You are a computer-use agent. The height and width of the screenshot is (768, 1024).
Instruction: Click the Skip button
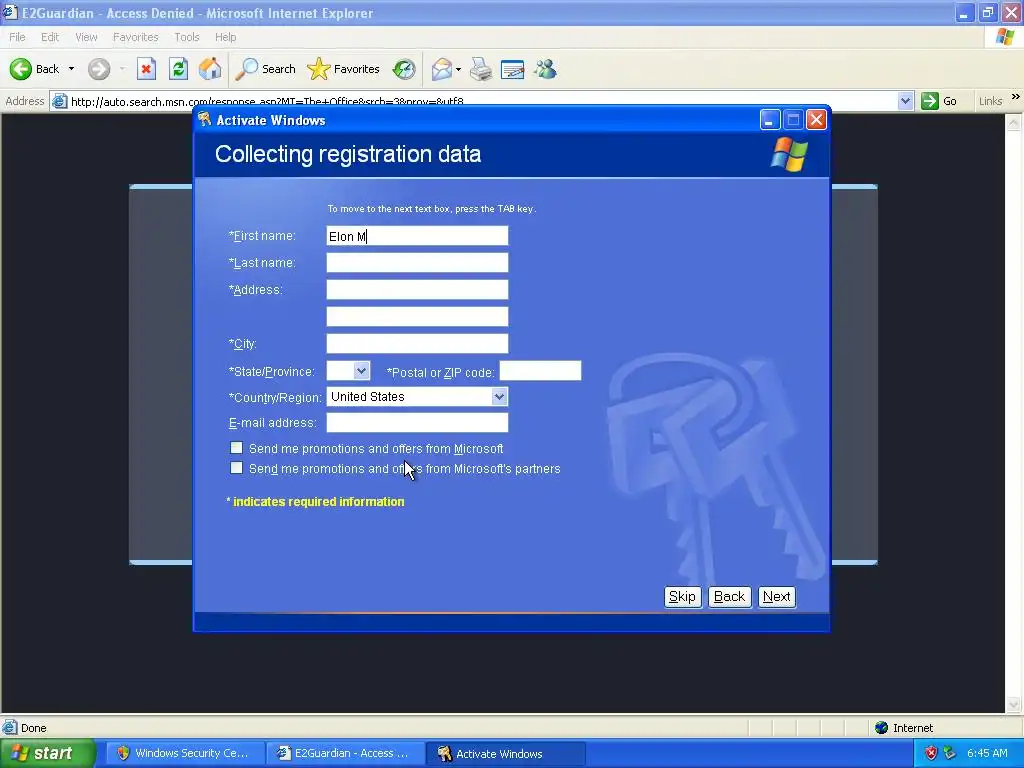click(x=682, y=596)
